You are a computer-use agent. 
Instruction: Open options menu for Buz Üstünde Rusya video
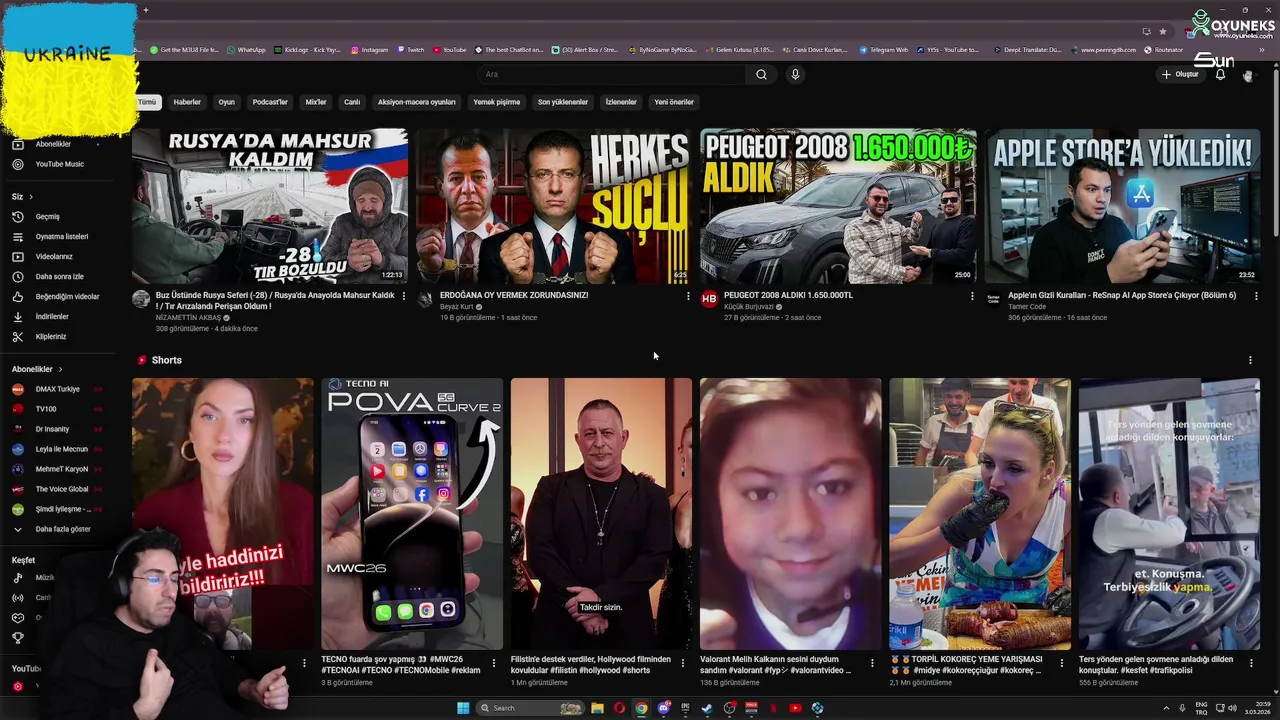404,296
